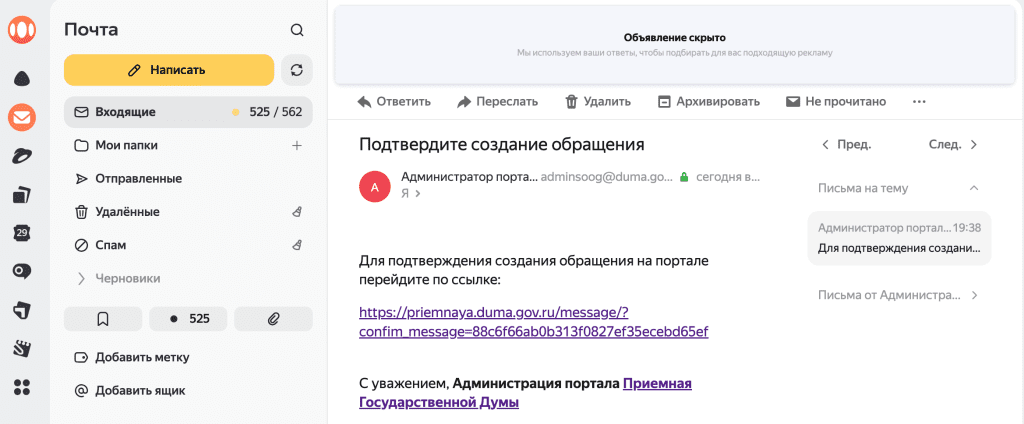The width and height of the screenshot is (1024, 424).
Task: Clear Deleted folder using broom icon
Action: (x=296, y=212)
